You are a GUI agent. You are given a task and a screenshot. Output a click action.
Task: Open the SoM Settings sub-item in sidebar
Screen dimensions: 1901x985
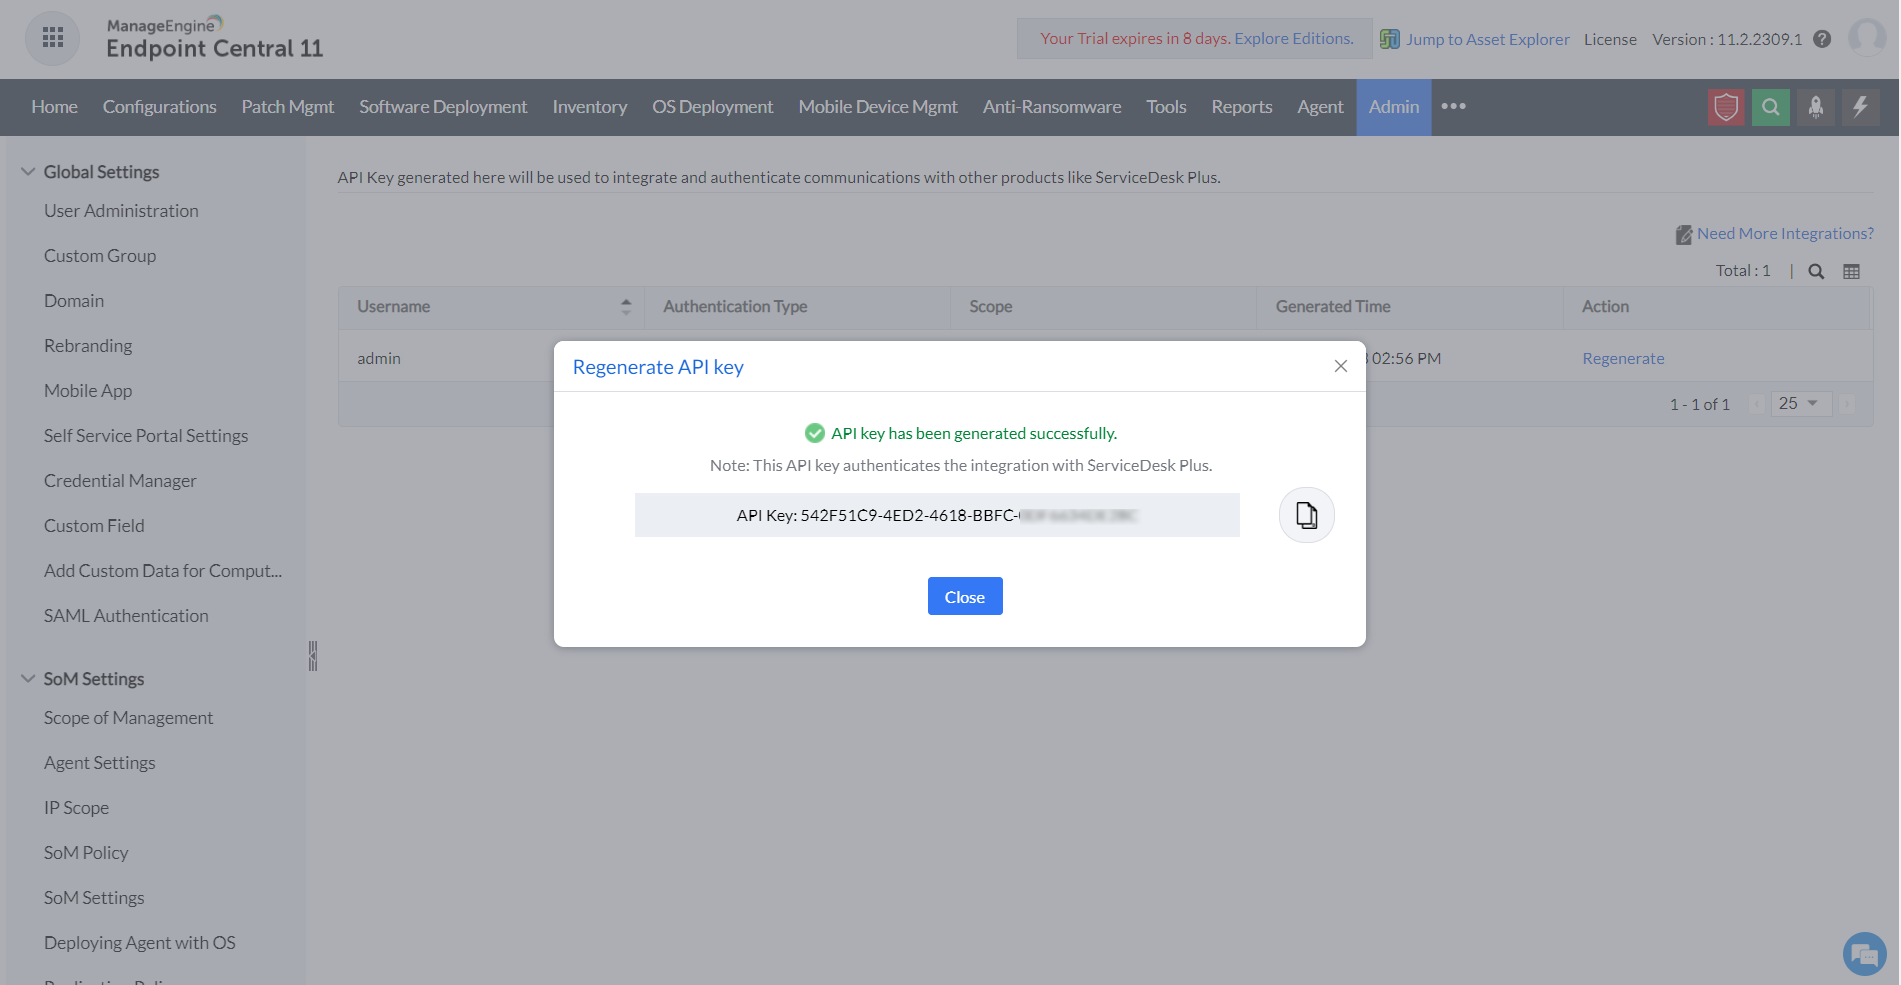click(94, 898)
